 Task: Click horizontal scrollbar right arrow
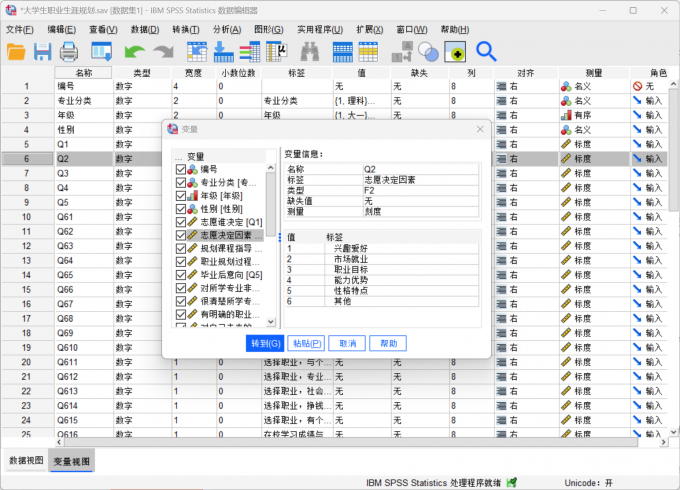(664, 442)
